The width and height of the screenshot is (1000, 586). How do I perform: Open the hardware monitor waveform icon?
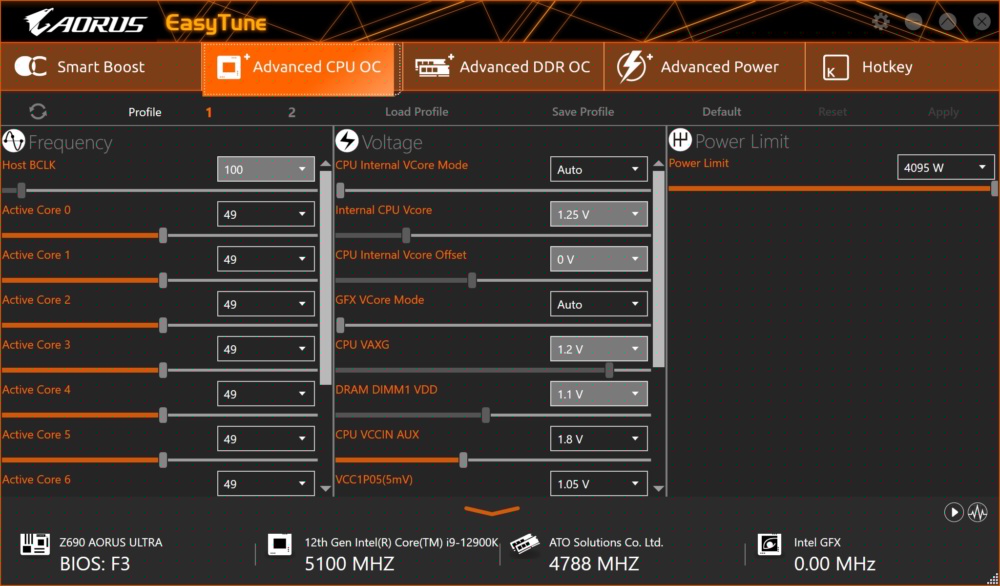(x=978, y=512)
